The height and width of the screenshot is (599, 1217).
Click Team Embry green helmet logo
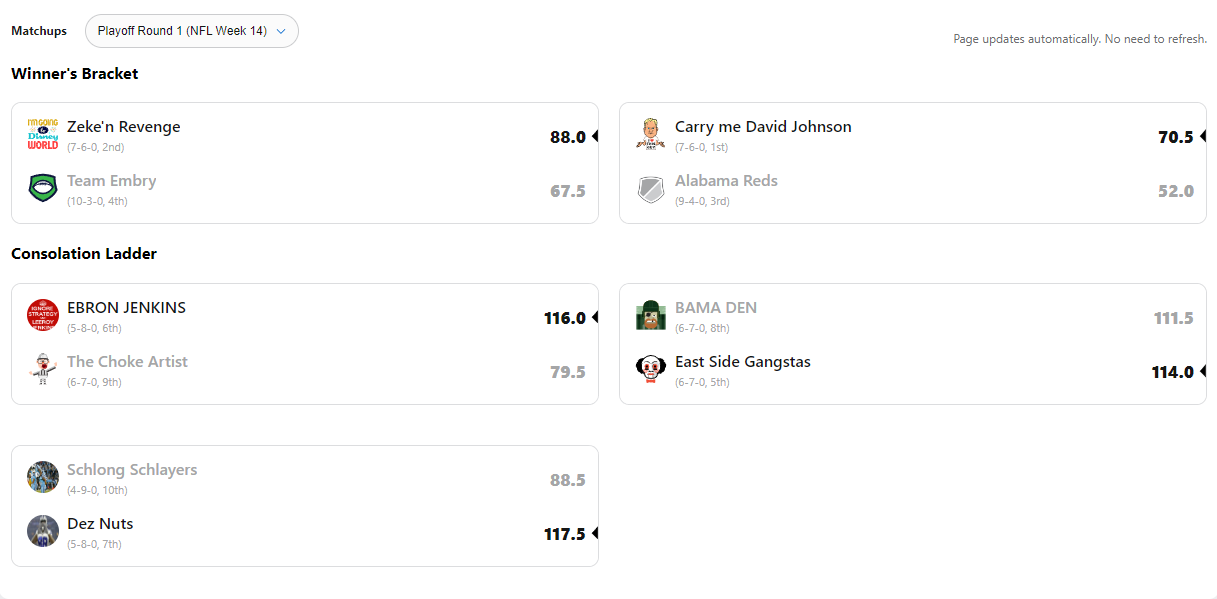(x=43, y=188)
